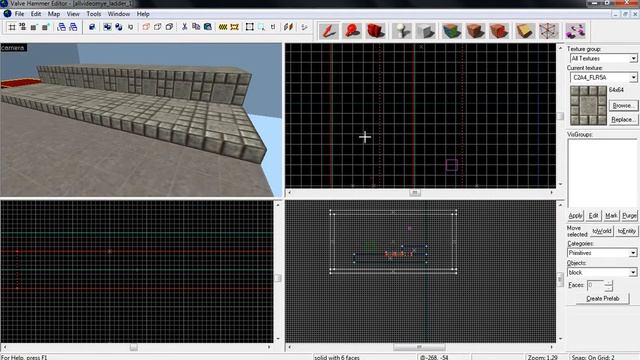The image size is (640, 360).
Task: Click the bottom-right view horizontal scrollbar thumb
Action: coord(419,347)
